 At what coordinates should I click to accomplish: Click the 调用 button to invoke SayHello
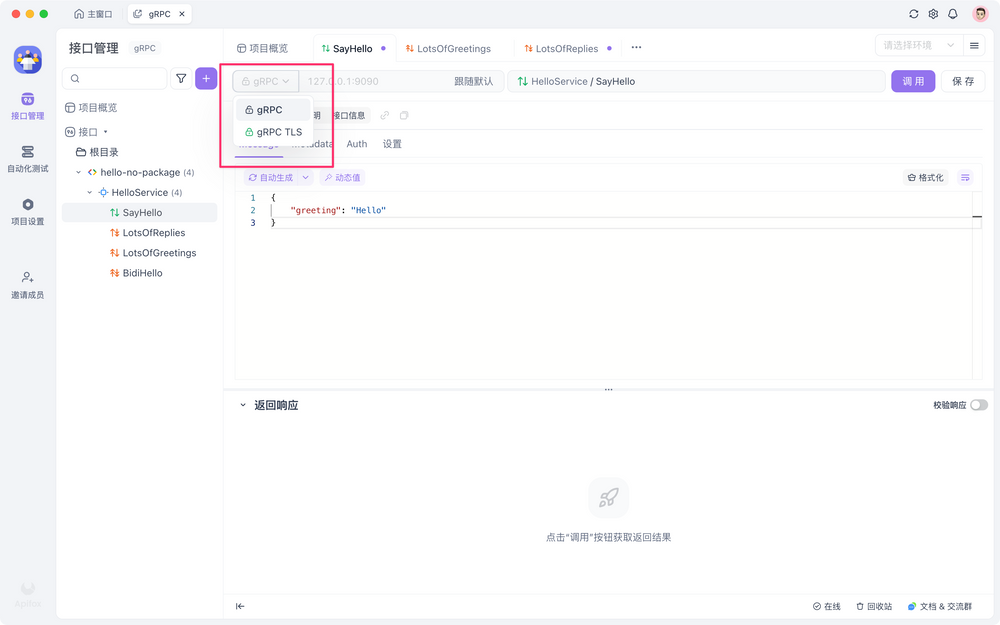(912, 80)
